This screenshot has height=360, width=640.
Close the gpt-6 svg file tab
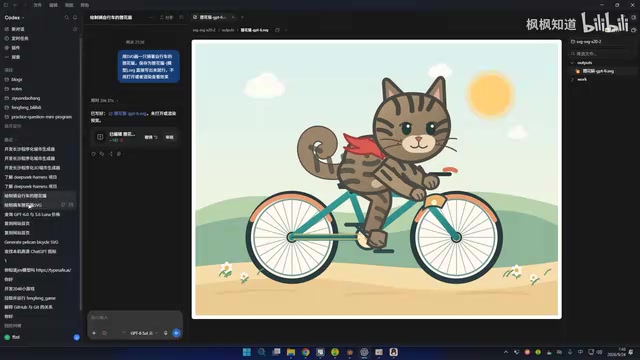point(233,18)
